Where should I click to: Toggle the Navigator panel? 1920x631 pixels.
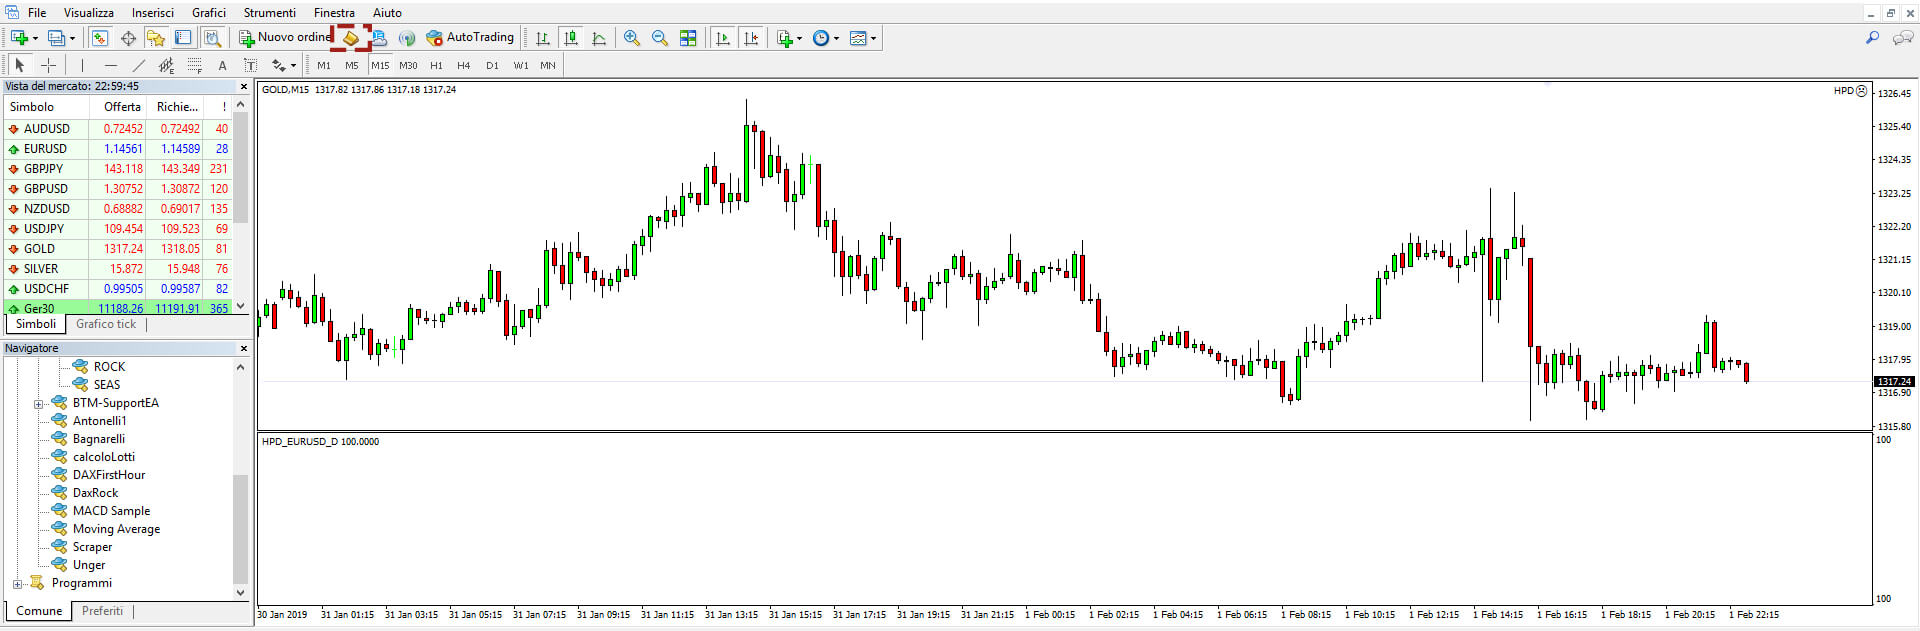[x=155, y=38]
